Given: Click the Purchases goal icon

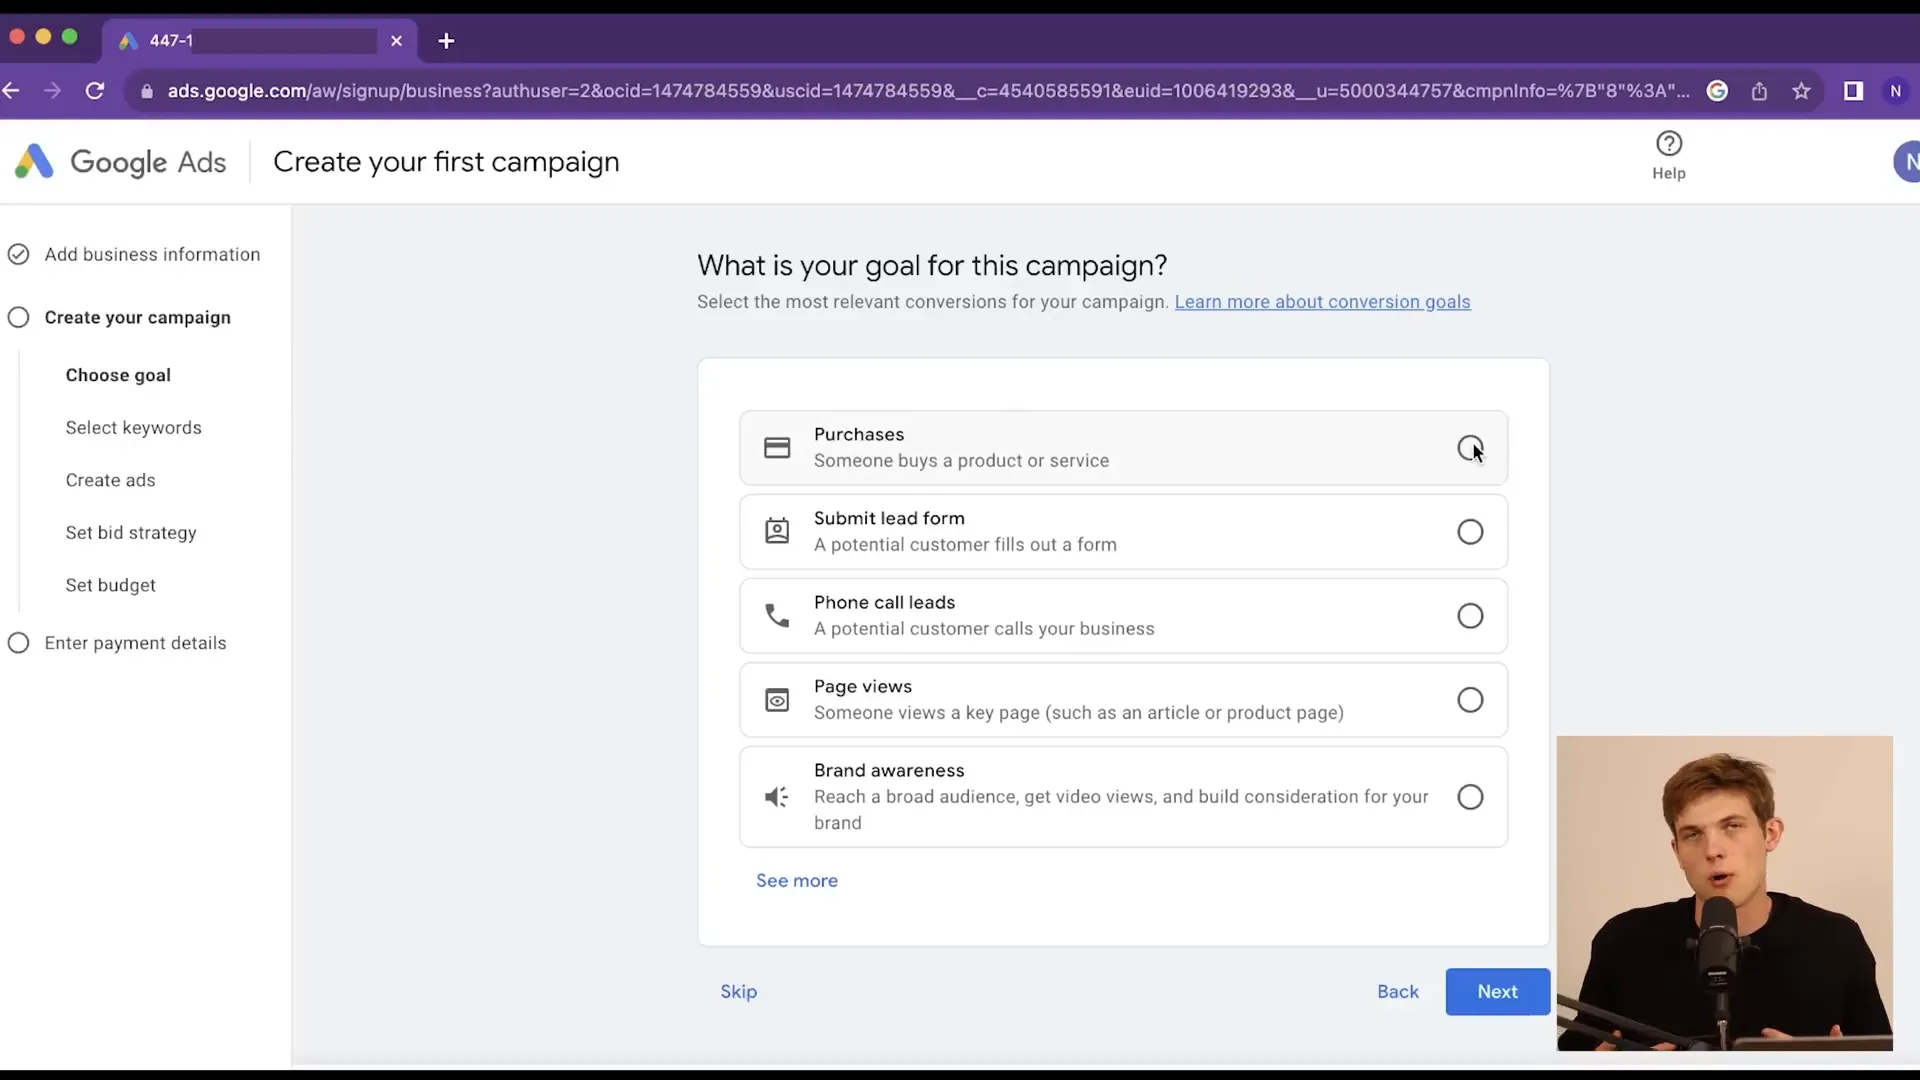Looking at the screenshot, I should click(x=777, y=447).
